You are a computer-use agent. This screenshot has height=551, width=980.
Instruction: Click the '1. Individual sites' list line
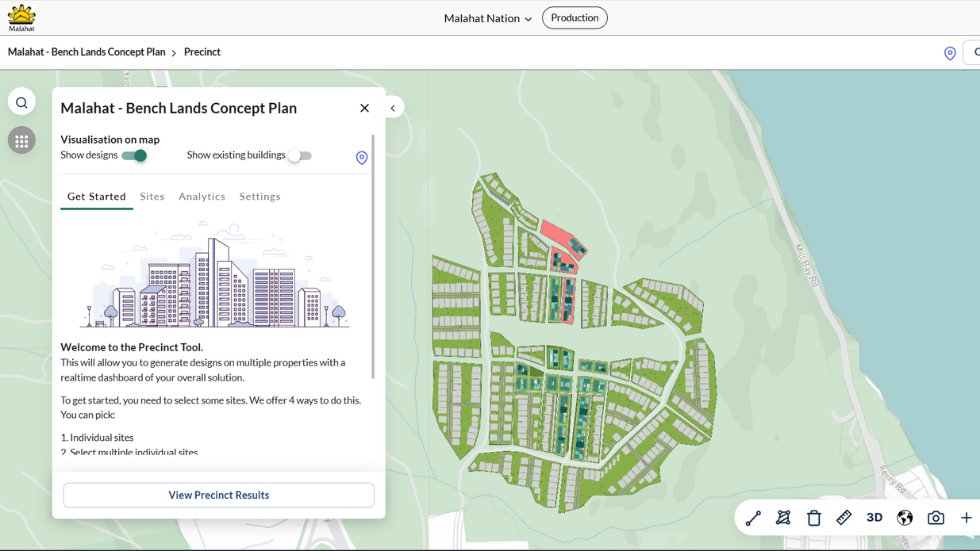pos(97,438)
